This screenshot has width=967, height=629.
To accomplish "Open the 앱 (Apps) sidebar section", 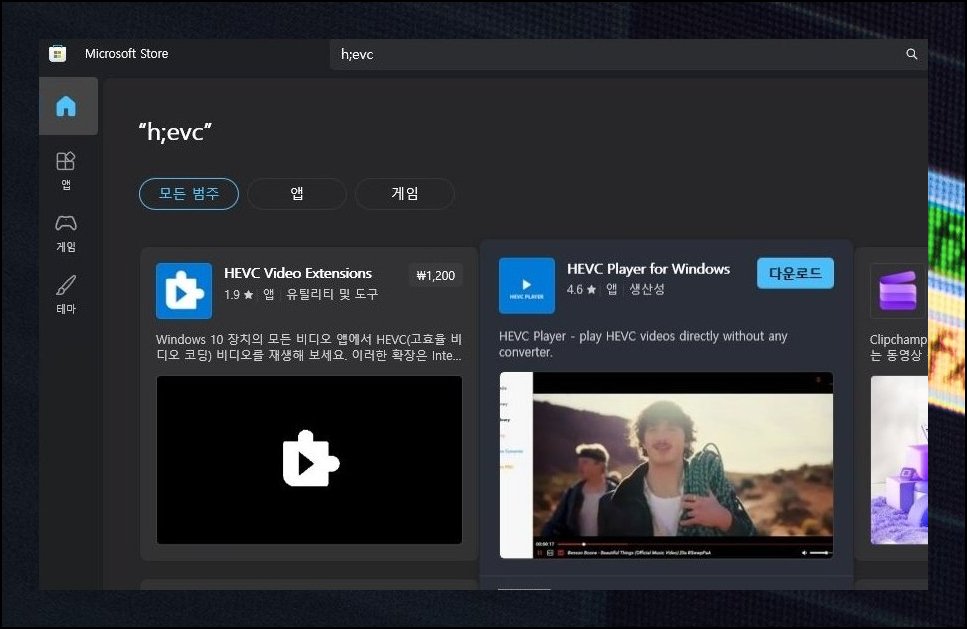I will tap(66, 171).
